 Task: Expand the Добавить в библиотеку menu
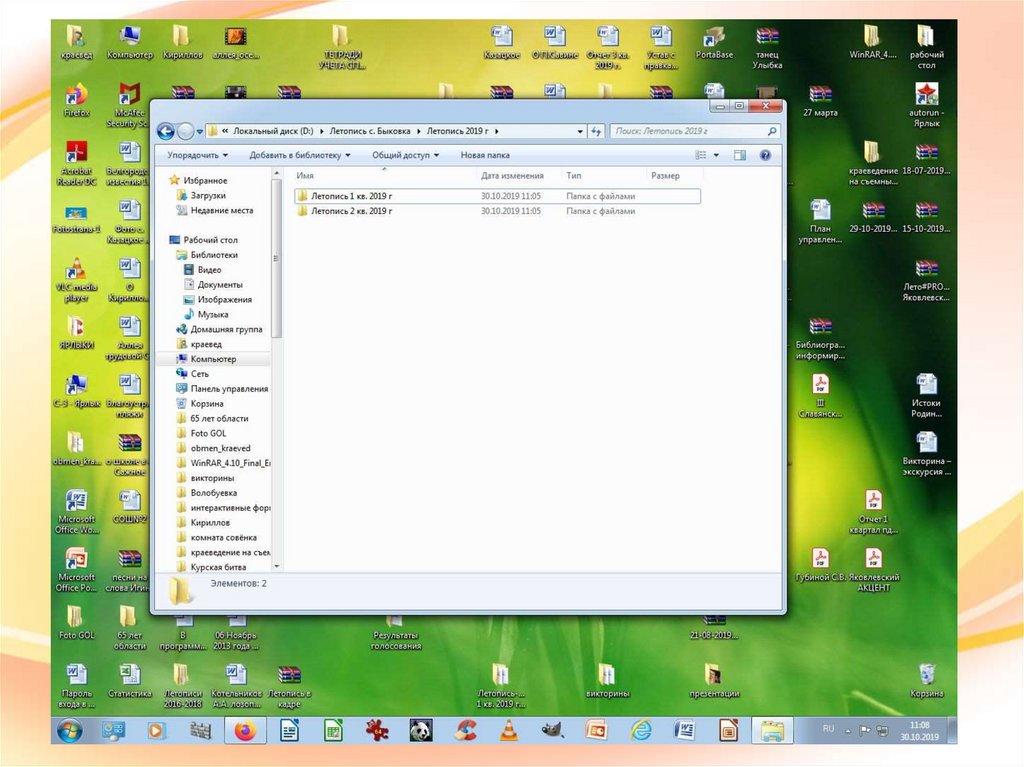click(x=300, y=155)
